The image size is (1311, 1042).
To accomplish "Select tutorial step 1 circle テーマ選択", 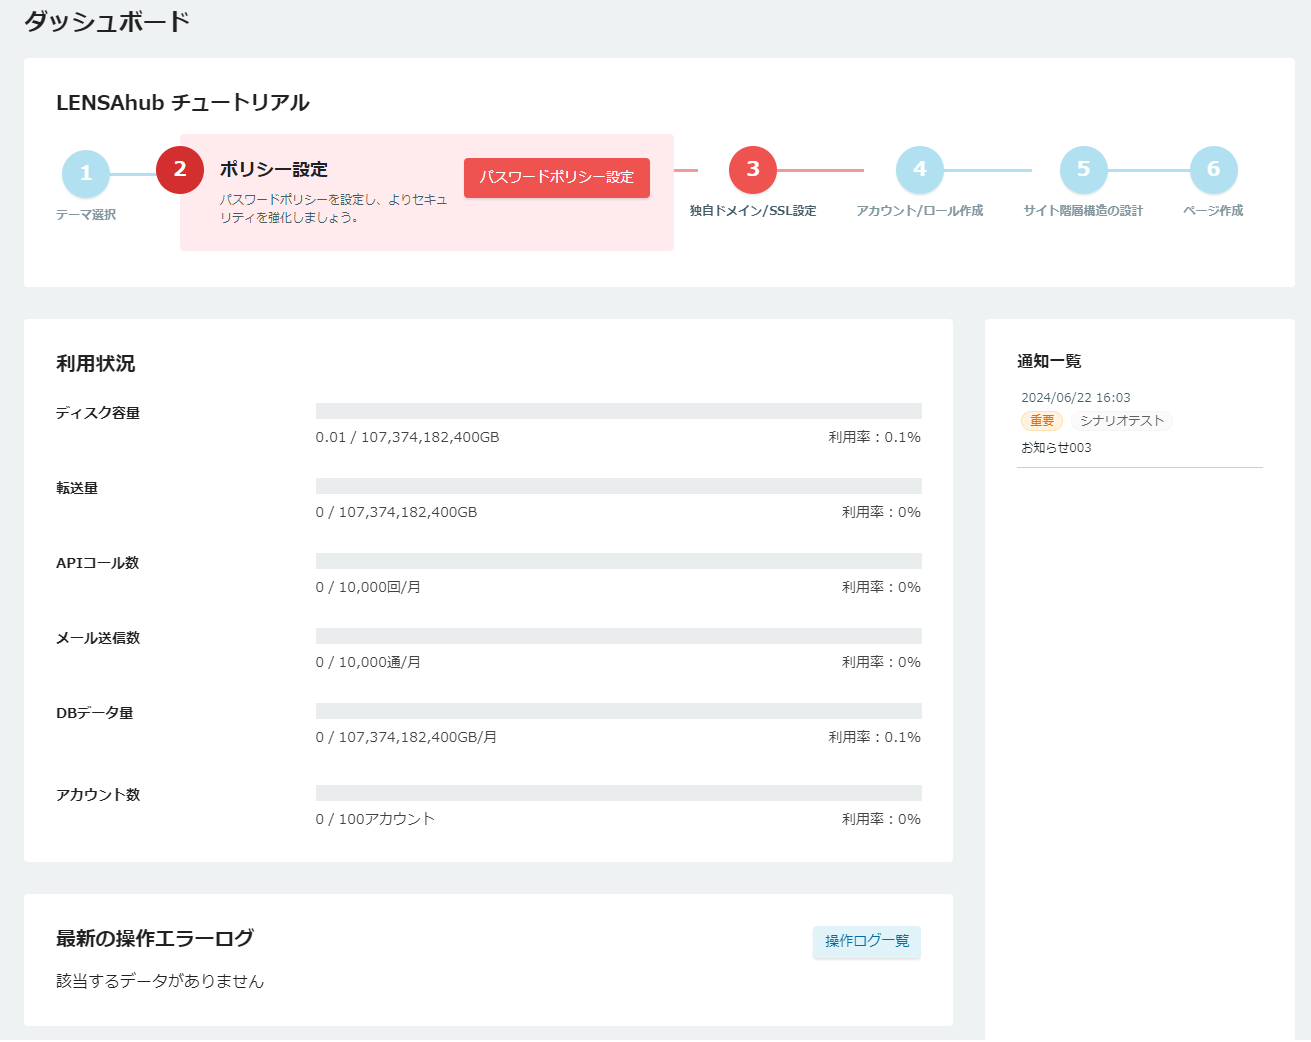I will point(86,173).
